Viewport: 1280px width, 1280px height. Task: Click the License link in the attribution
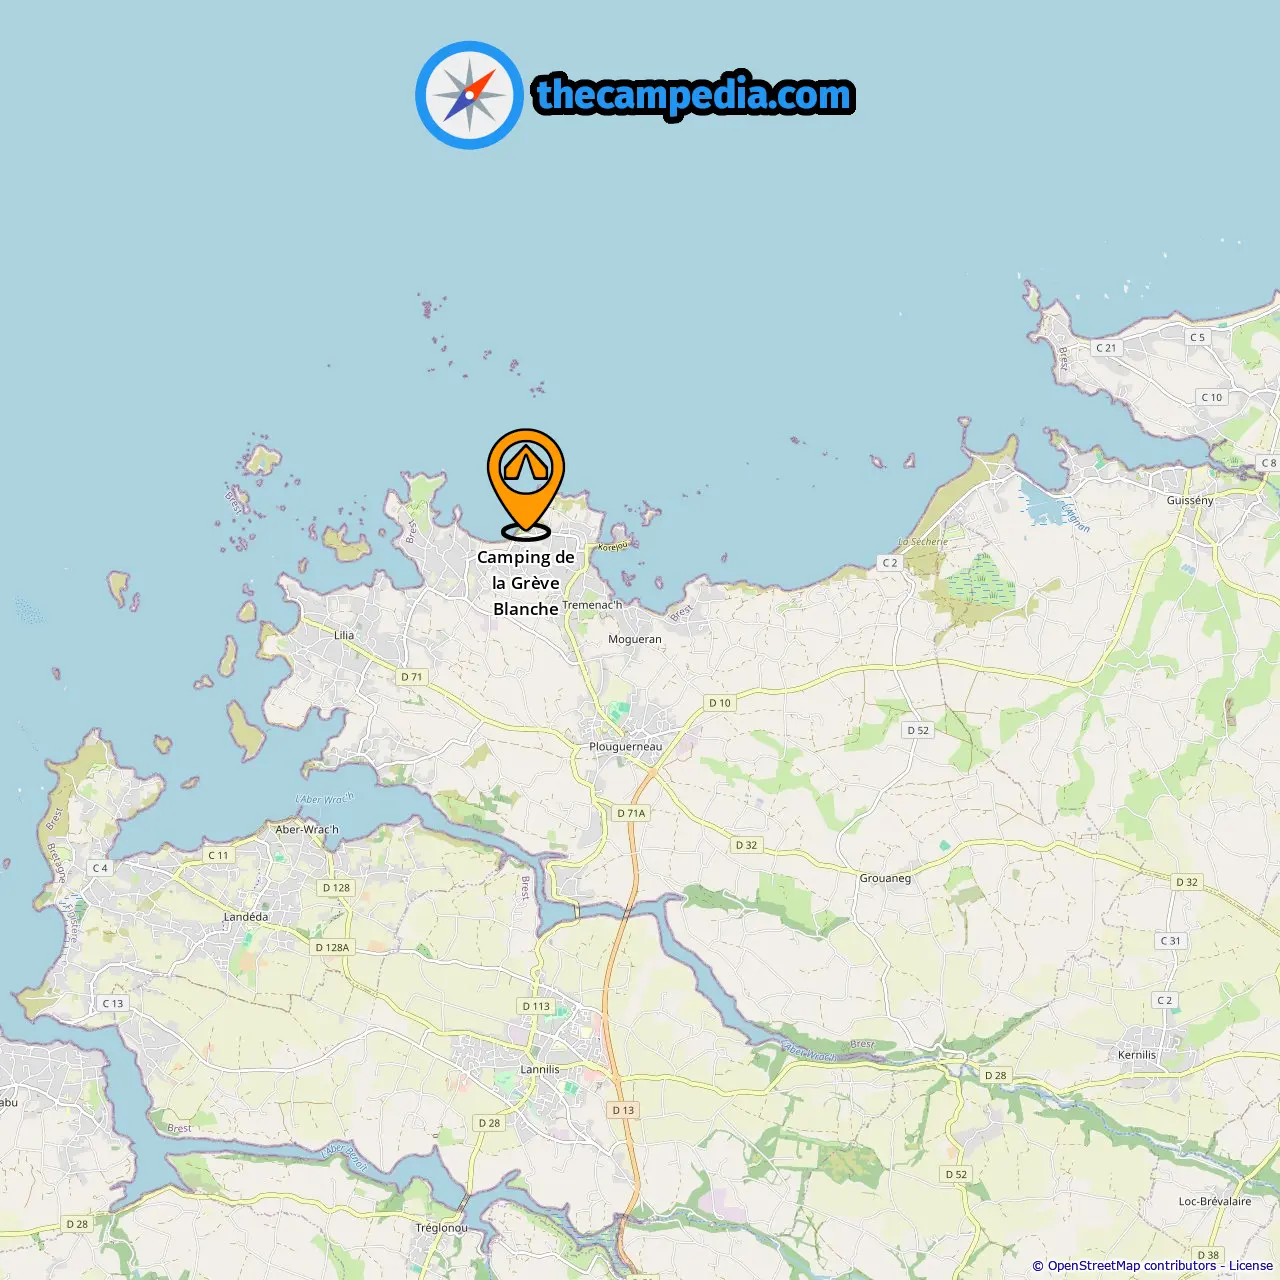pyautogui.click(x=1250, y=1266)
